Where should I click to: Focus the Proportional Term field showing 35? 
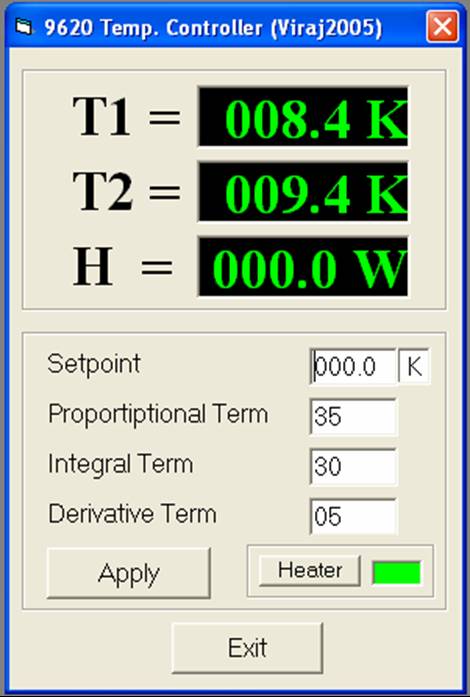pyautogui.click(x=353, y=417)
